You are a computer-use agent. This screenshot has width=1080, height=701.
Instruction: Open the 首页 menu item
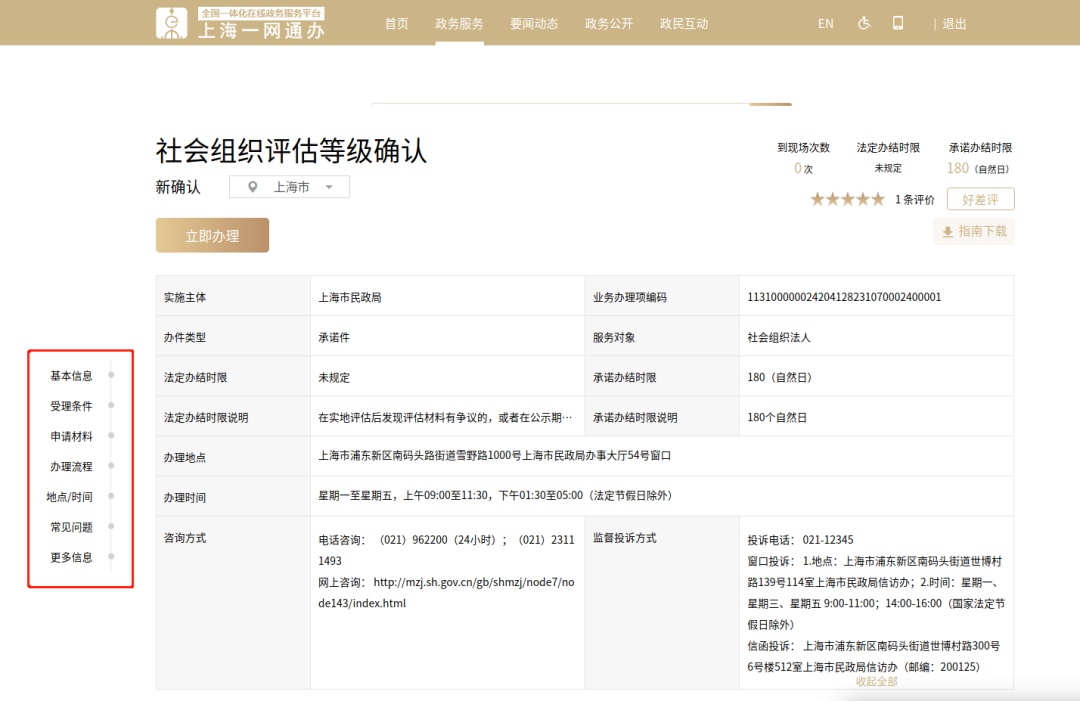397,24
